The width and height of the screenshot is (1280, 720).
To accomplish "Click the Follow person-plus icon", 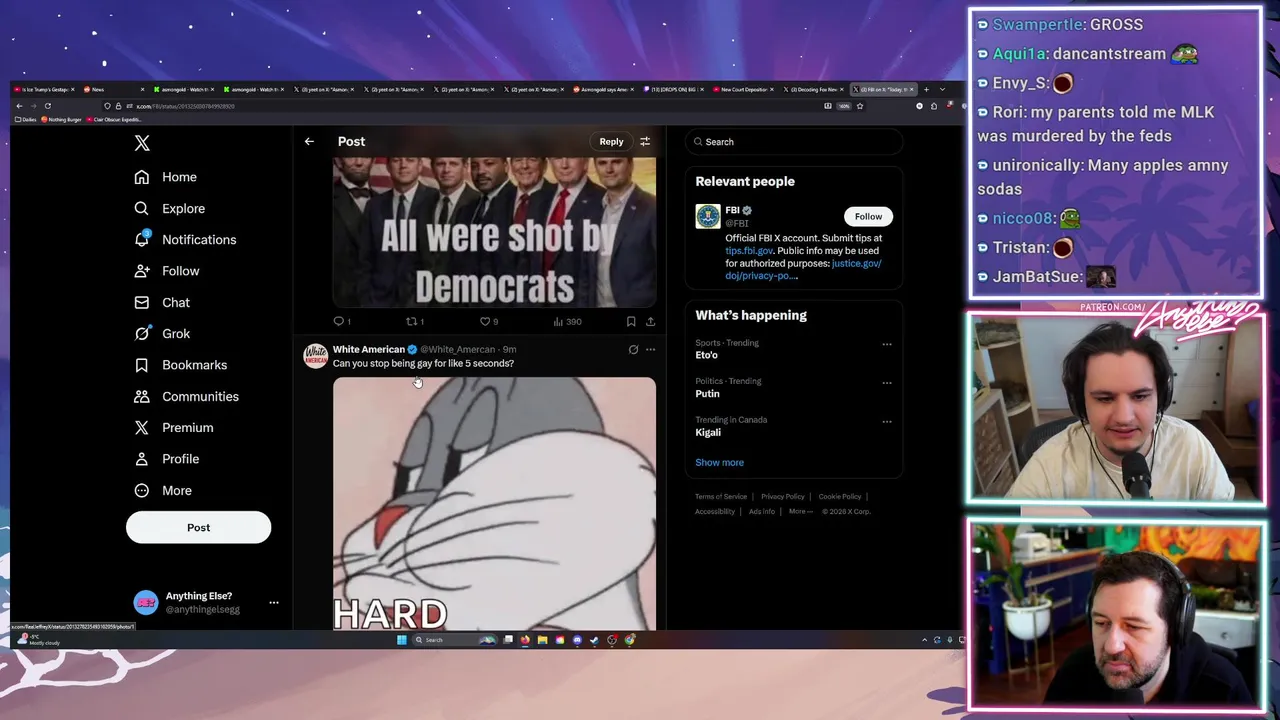I will (142, 271).
